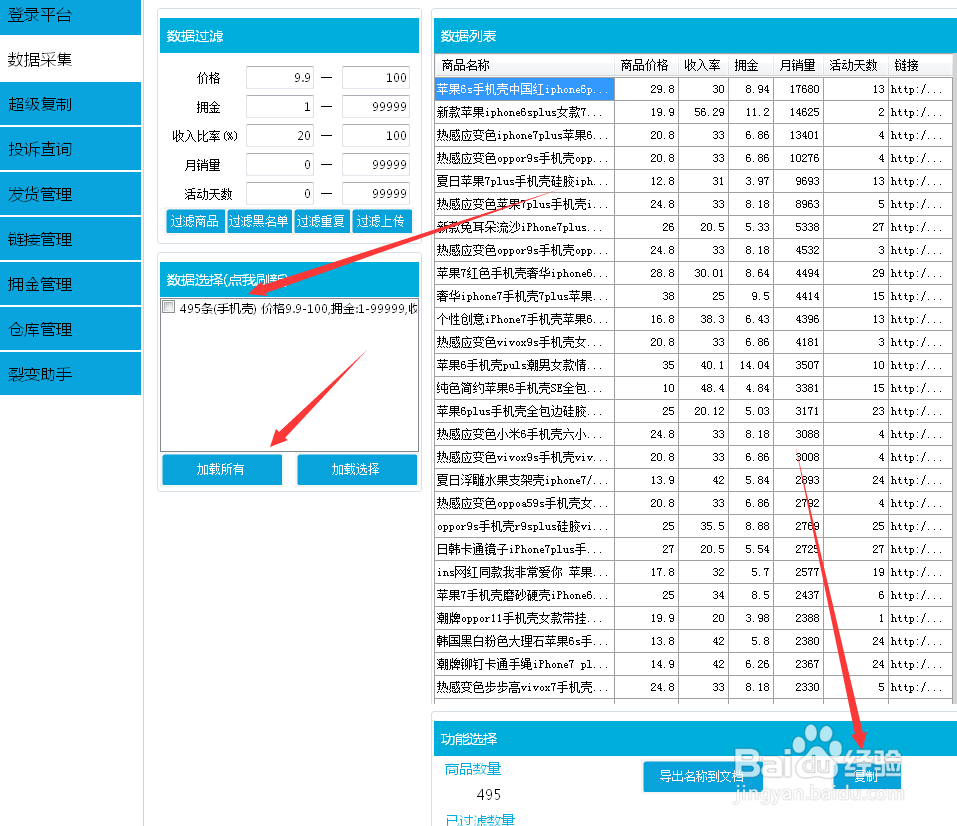Image resolution: width=957 pixels, height=826 pixels.
Task: Select 仓库管理 in the sidebar
Action: (70, 329)
